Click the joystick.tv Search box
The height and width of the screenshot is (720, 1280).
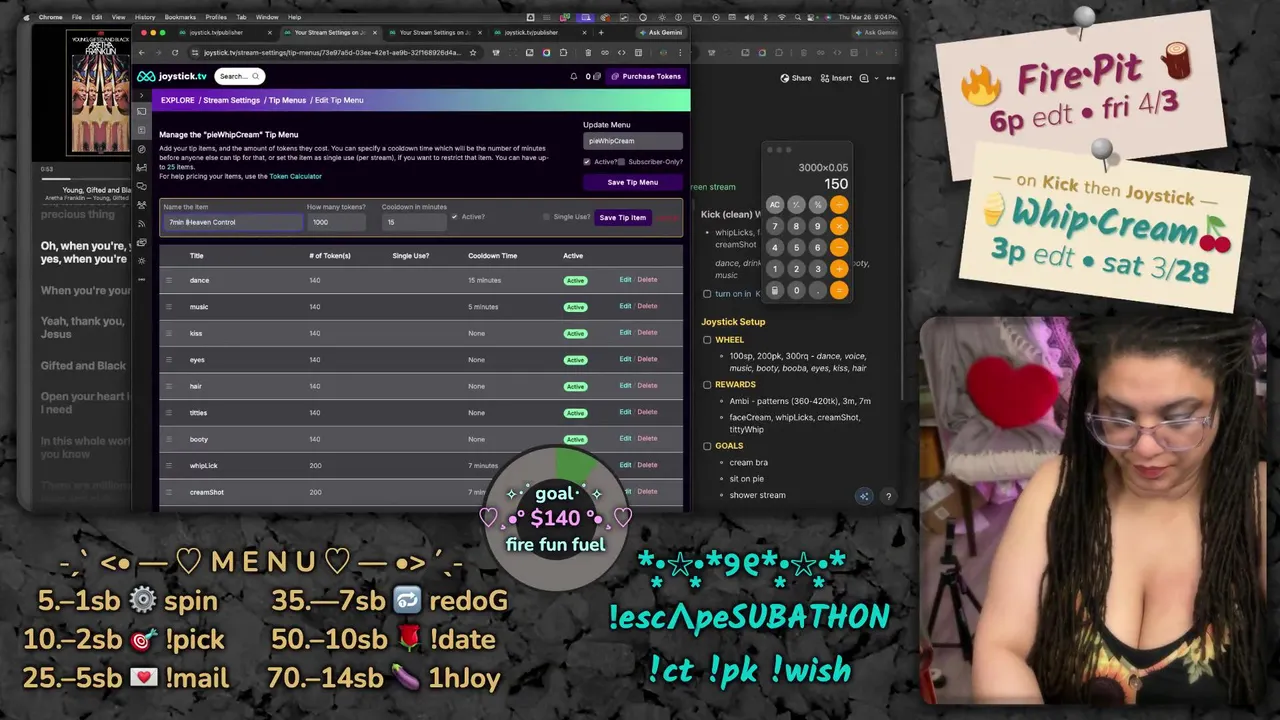[x=239, y=76]
